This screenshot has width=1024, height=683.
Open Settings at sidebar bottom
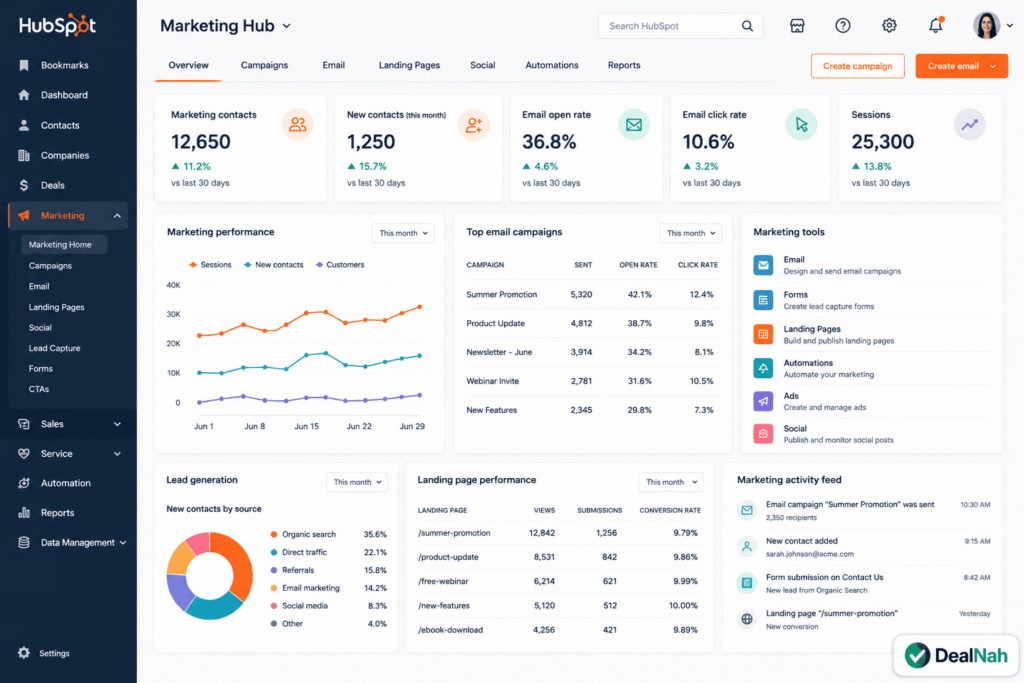(54, 653)
